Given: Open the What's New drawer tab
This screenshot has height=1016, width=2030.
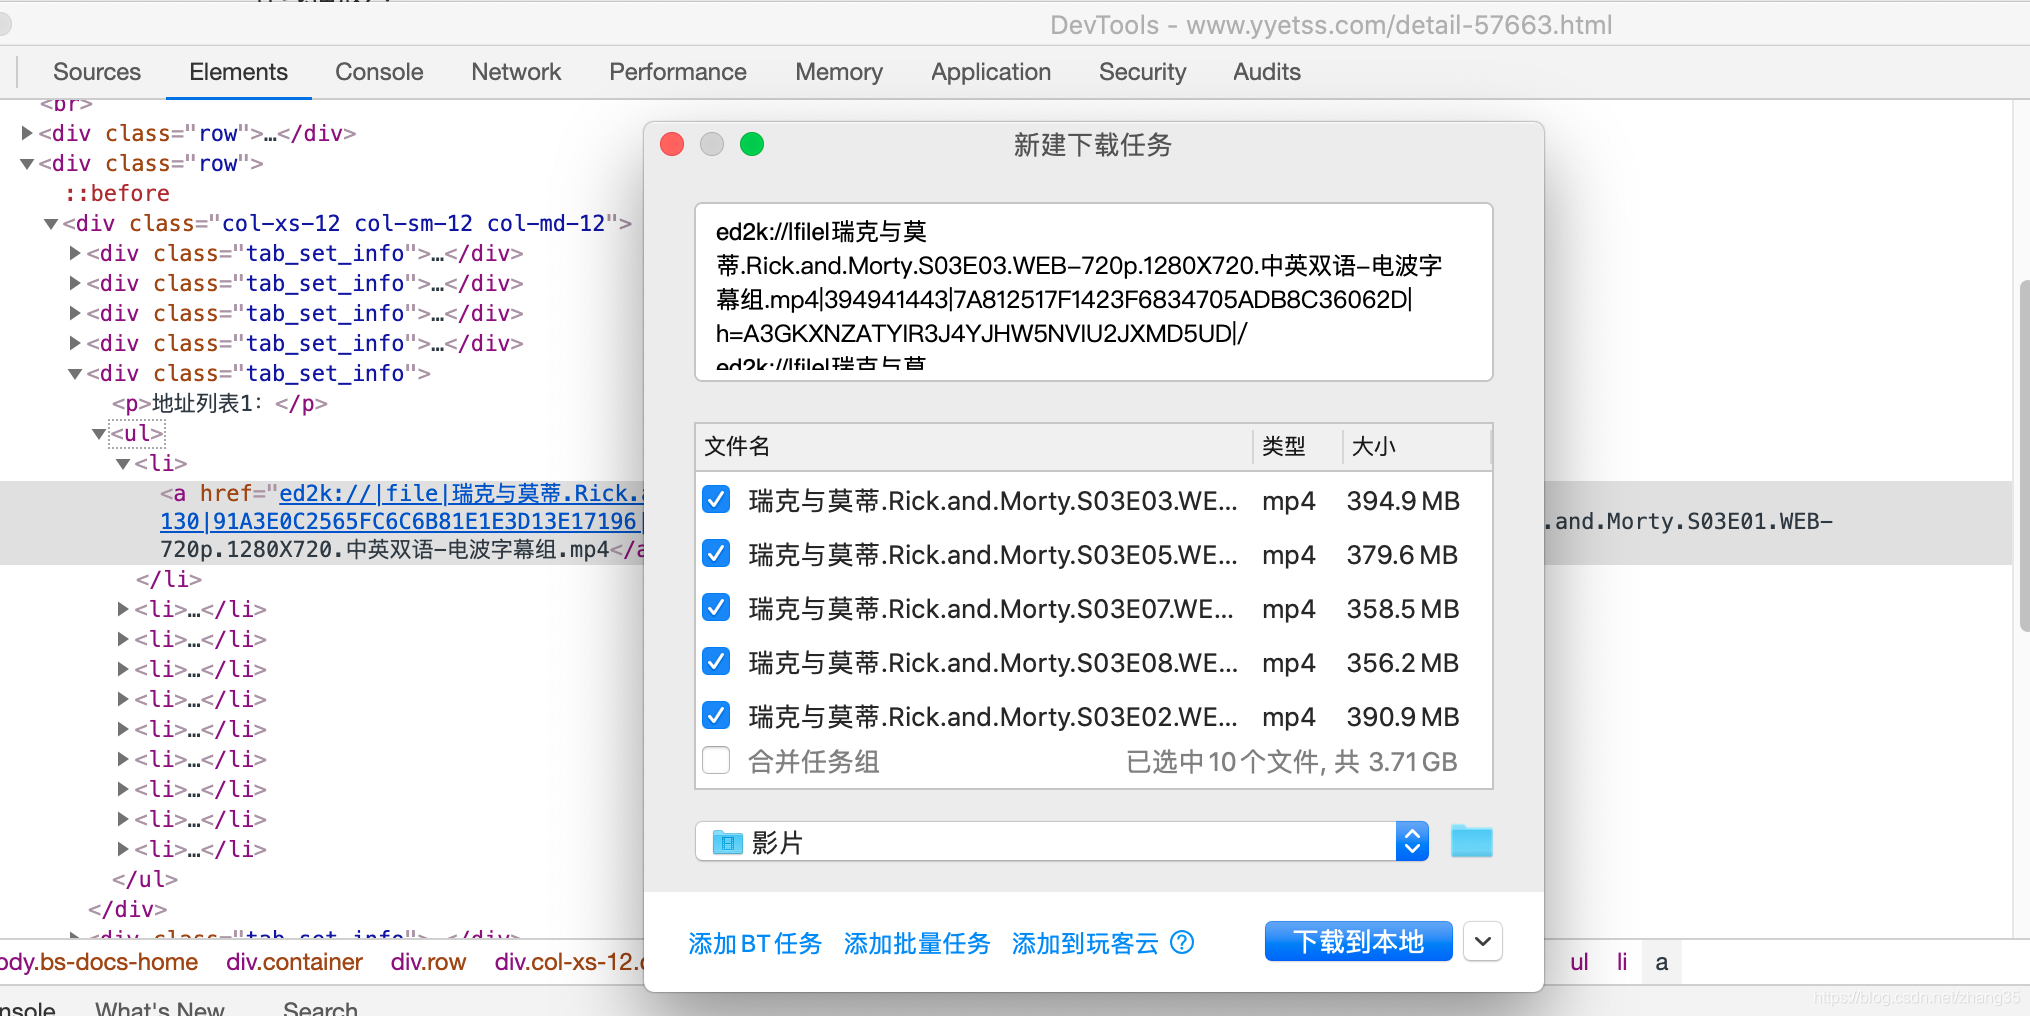Looking at the screenshot, I should tap(160, 1008).
